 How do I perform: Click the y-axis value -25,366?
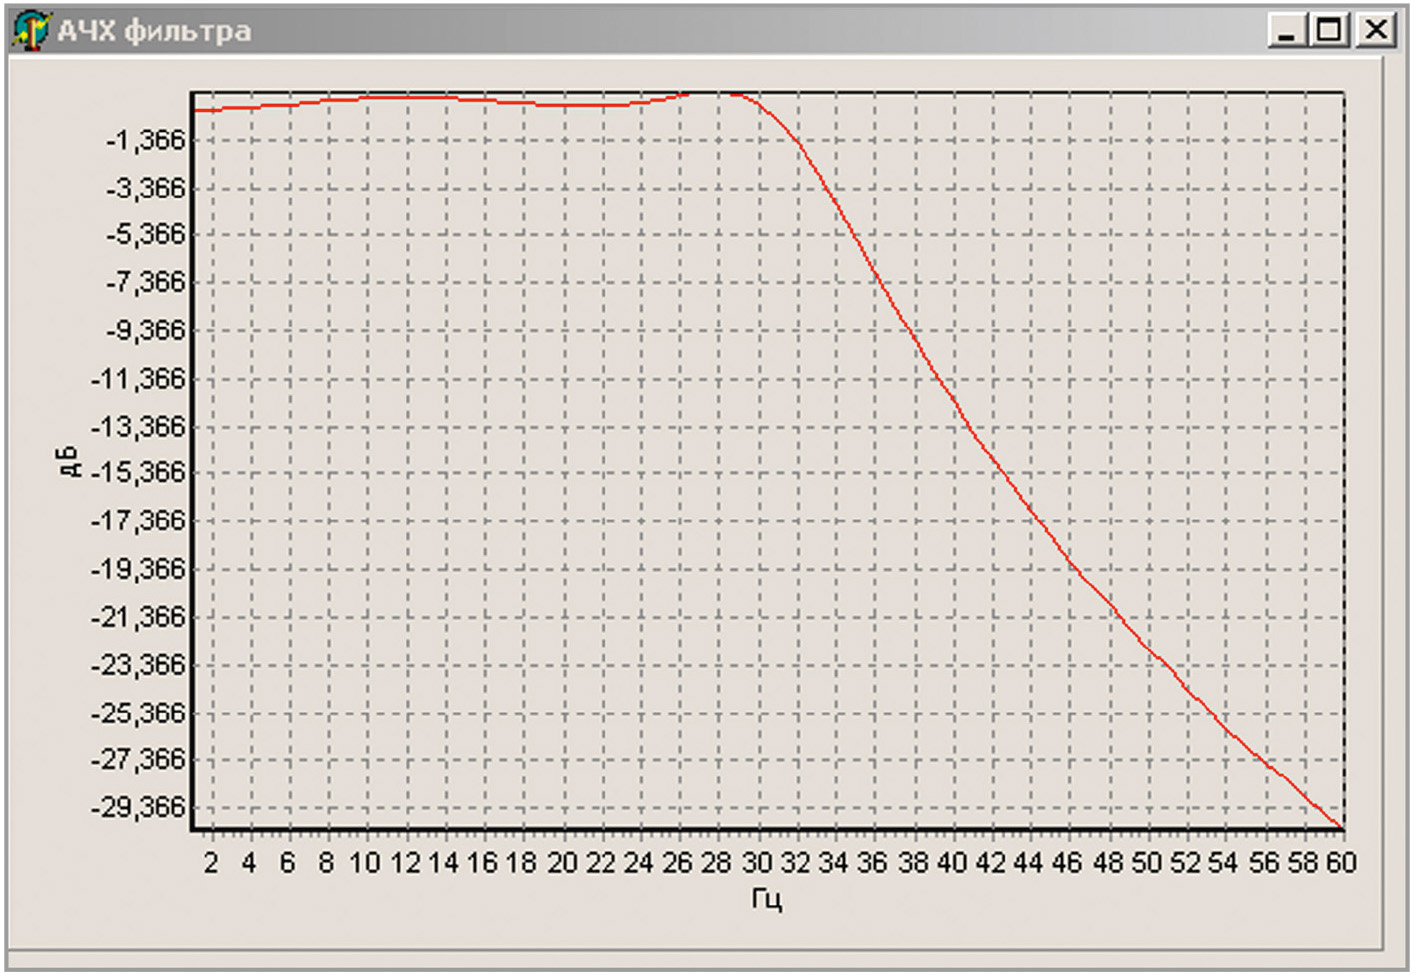(139, 713)
